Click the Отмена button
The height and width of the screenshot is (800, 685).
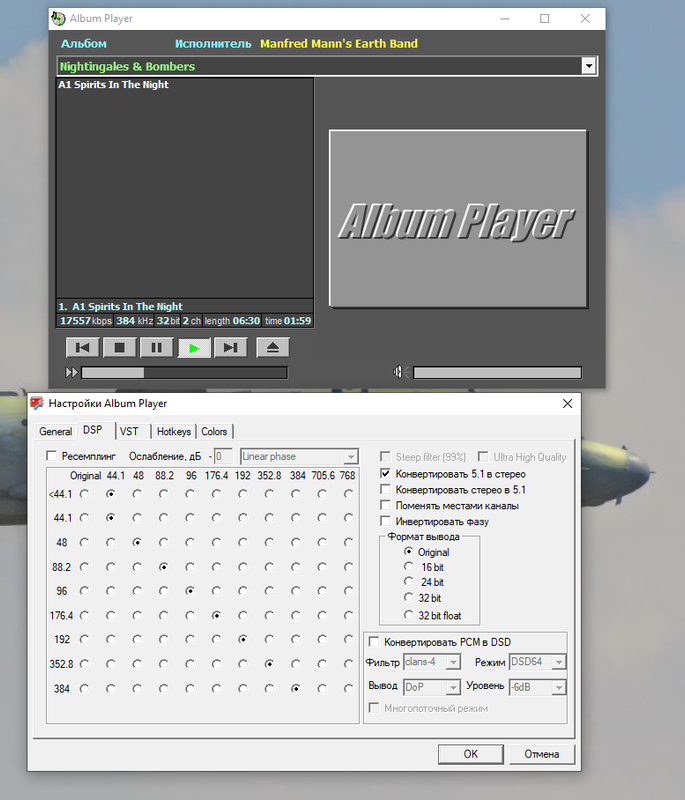coord(542,754)
